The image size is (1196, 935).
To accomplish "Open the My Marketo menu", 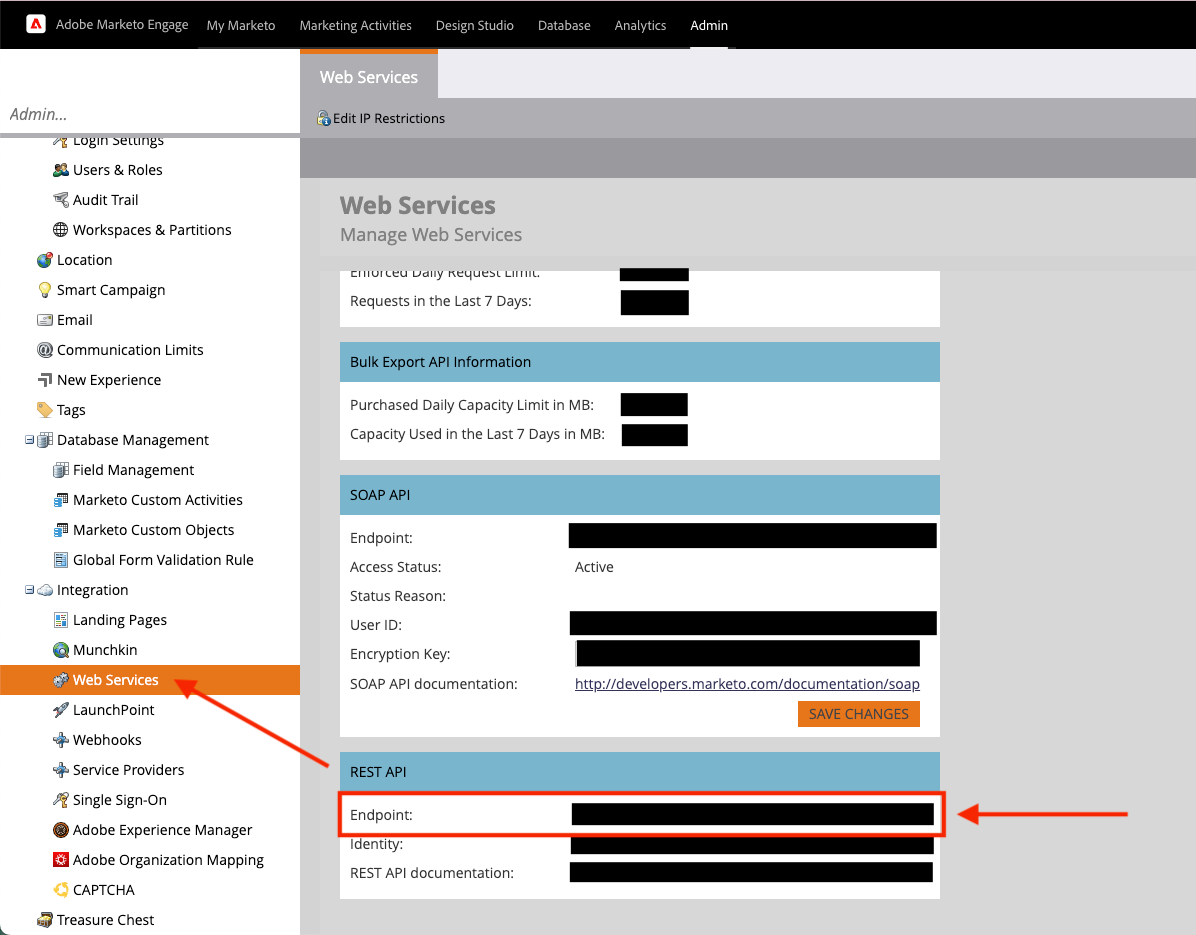I will [241, 25].
